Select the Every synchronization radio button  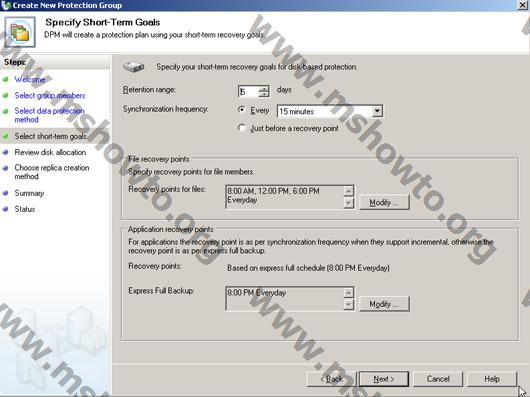point(241,110)
